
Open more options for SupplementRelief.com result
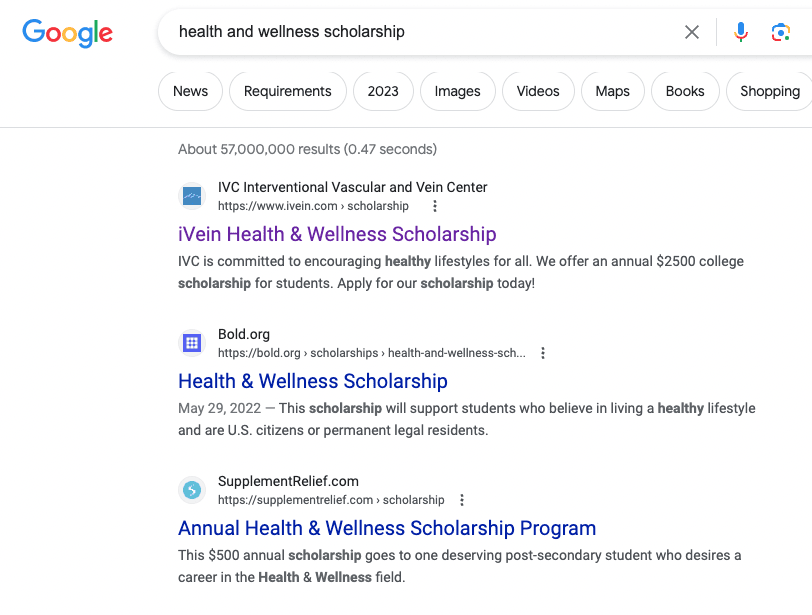462,500
